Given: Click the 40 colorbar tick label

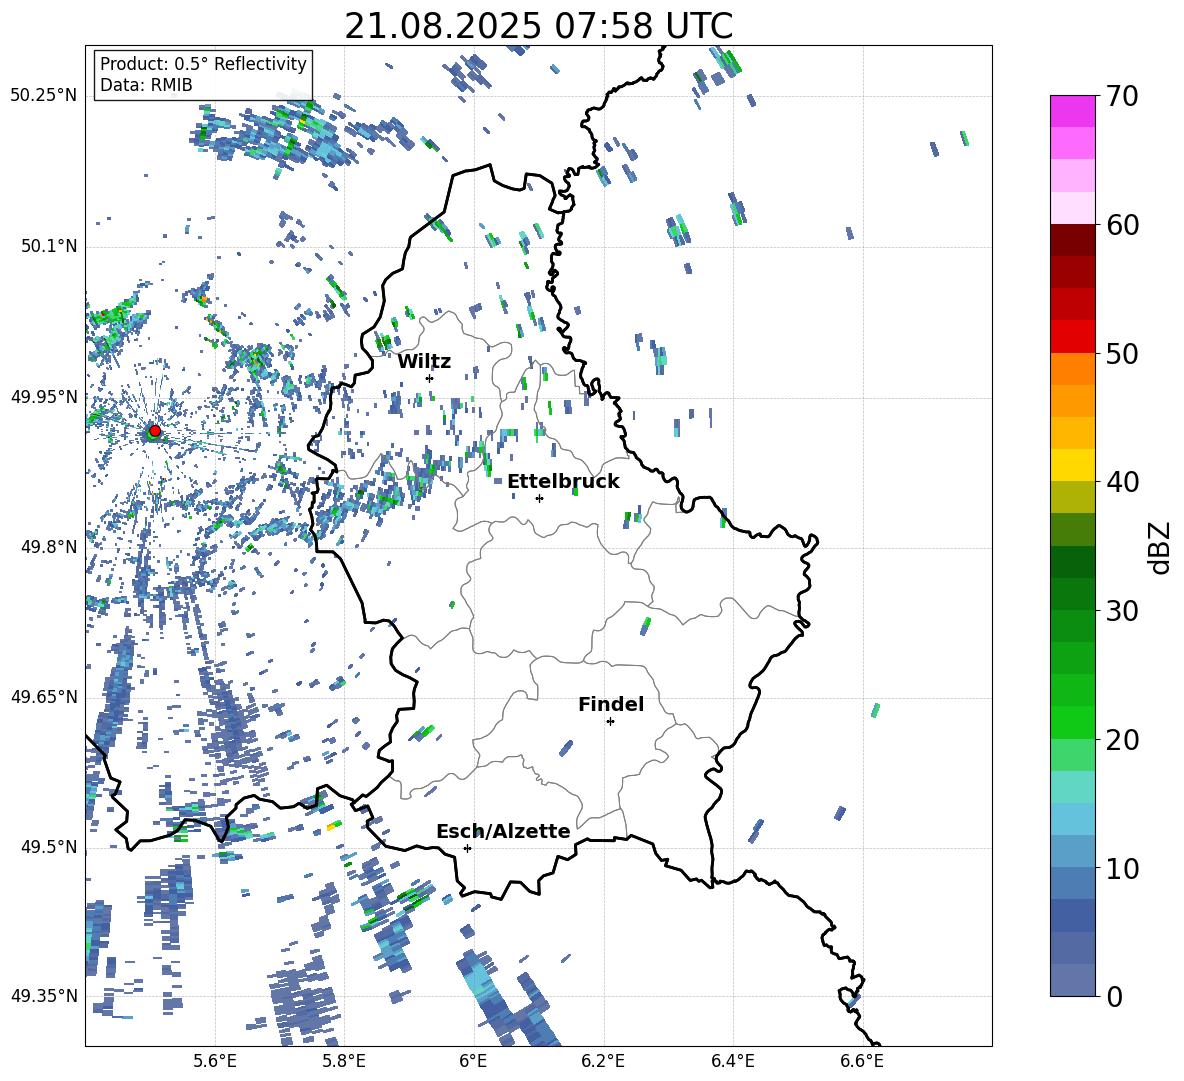Looking at the screenshot, I should click(x=1122, y=482).
